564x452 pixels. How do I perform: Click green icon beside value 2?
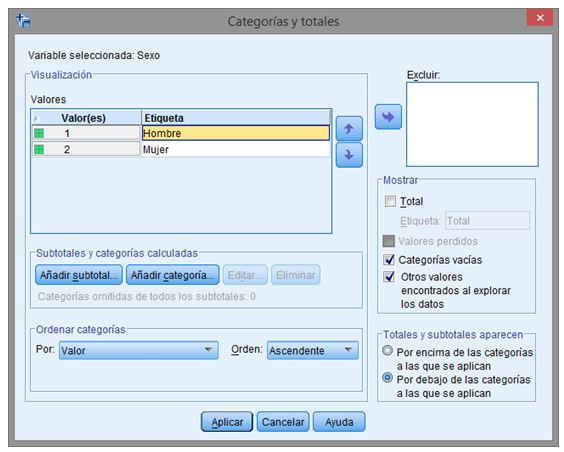[39, 149]
